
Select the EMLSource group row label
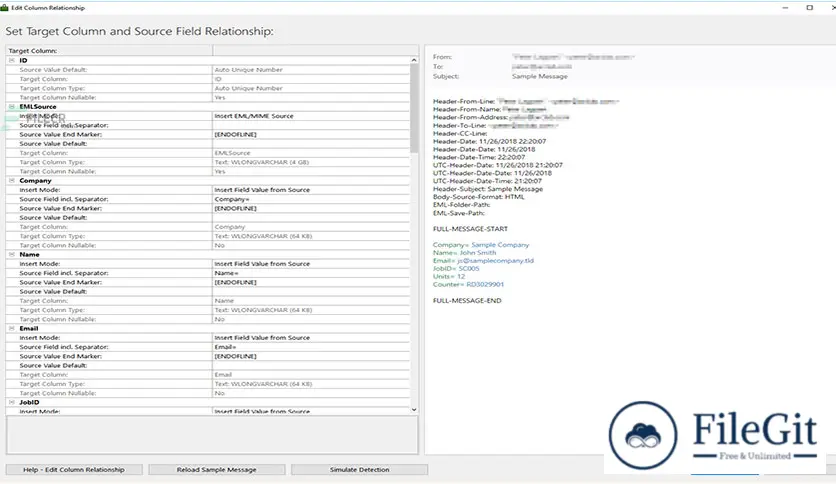(38, 107)
